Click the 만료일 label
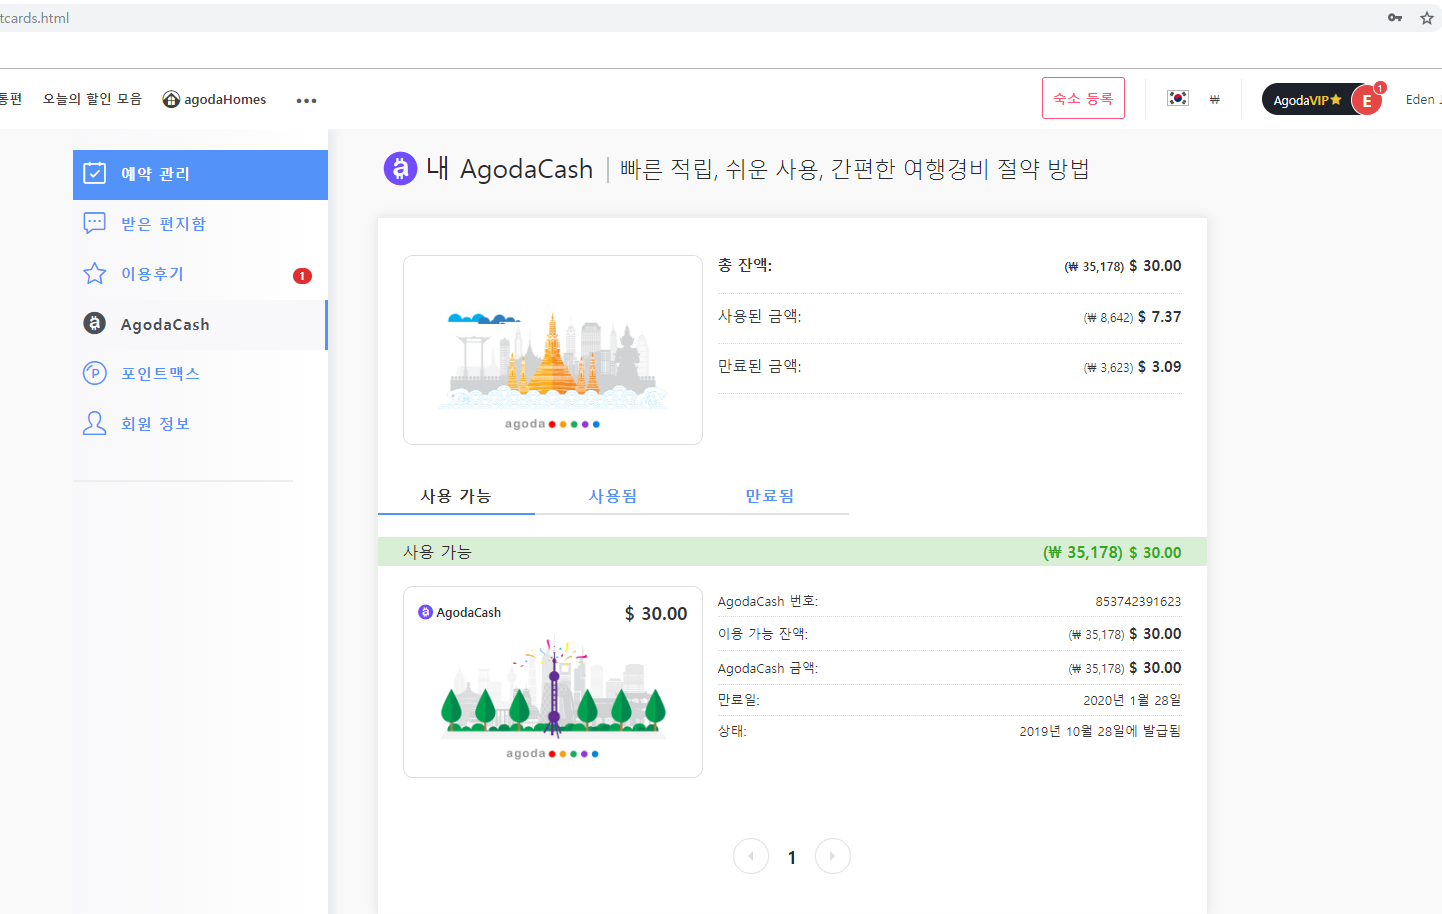 739,700
